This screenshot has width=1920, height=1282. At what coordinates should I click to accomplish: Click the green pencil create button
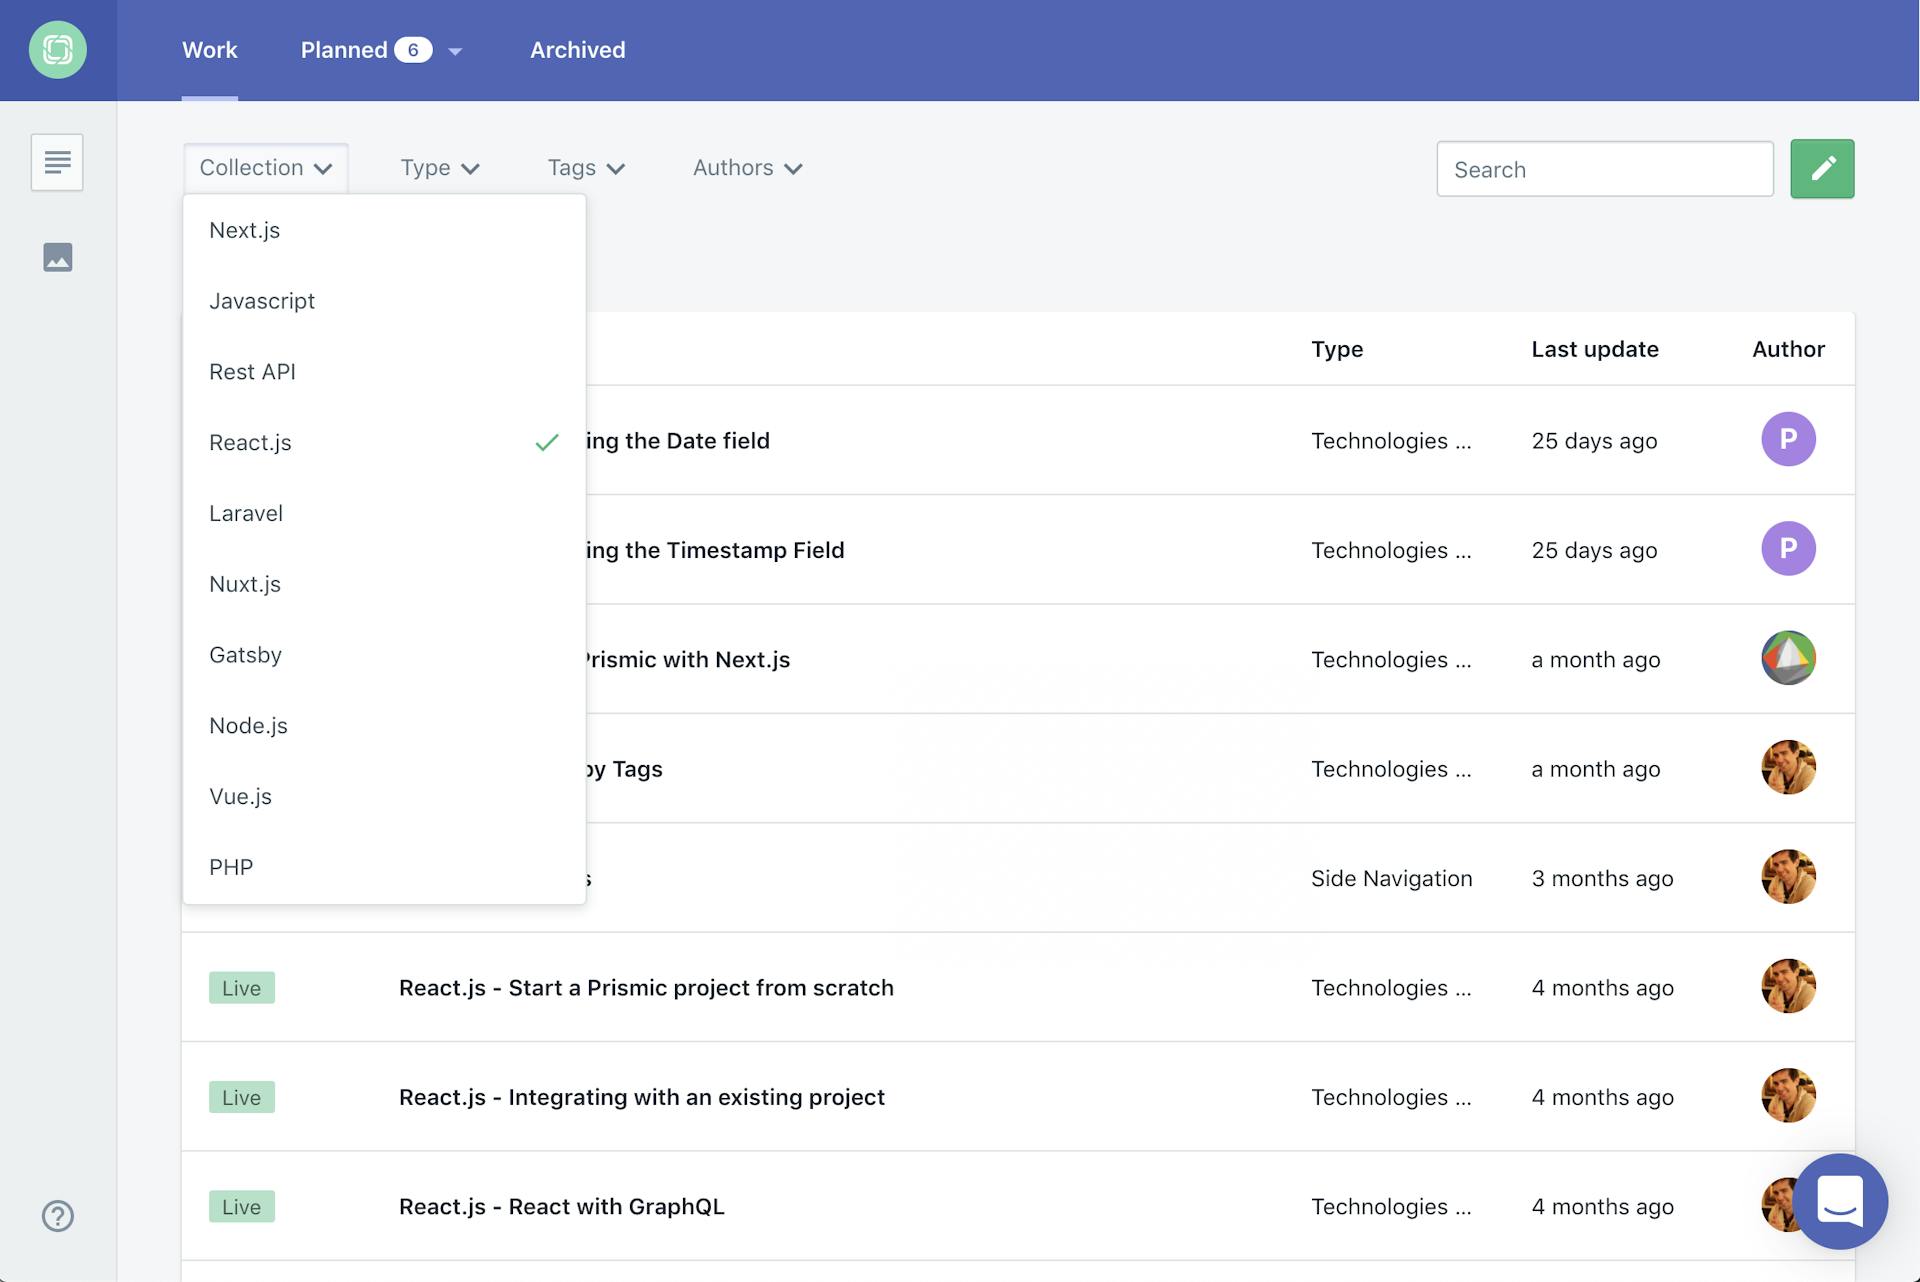(x=1821, y=169)
